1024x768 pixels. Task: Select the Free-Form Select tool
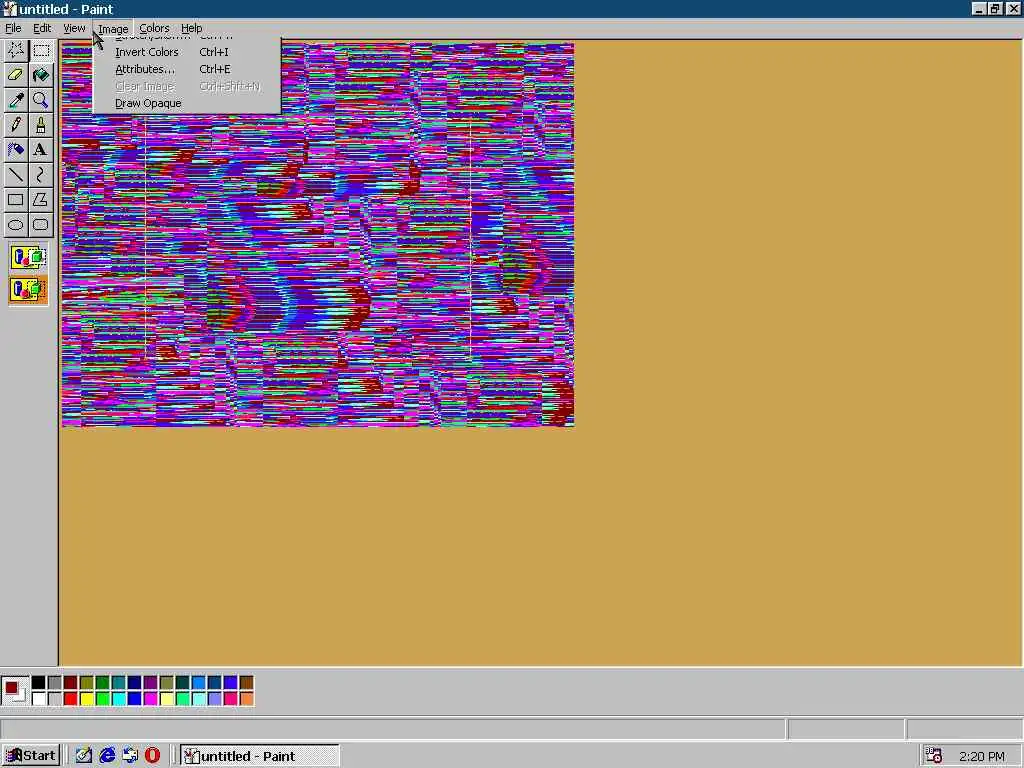(x=16, y=50)
